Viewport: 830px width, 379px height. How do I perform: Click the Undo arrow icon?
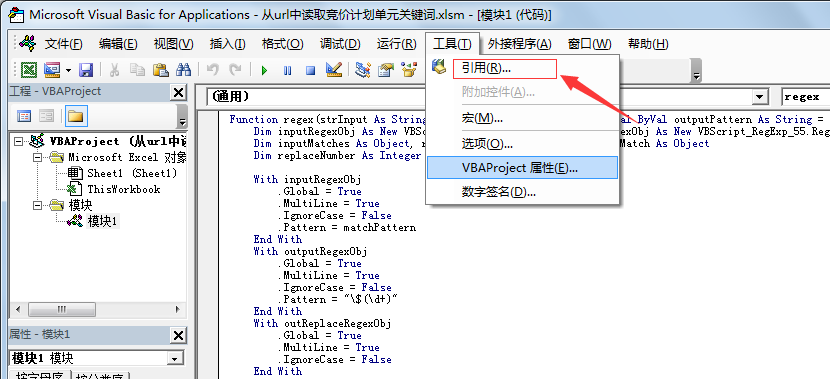212,70
